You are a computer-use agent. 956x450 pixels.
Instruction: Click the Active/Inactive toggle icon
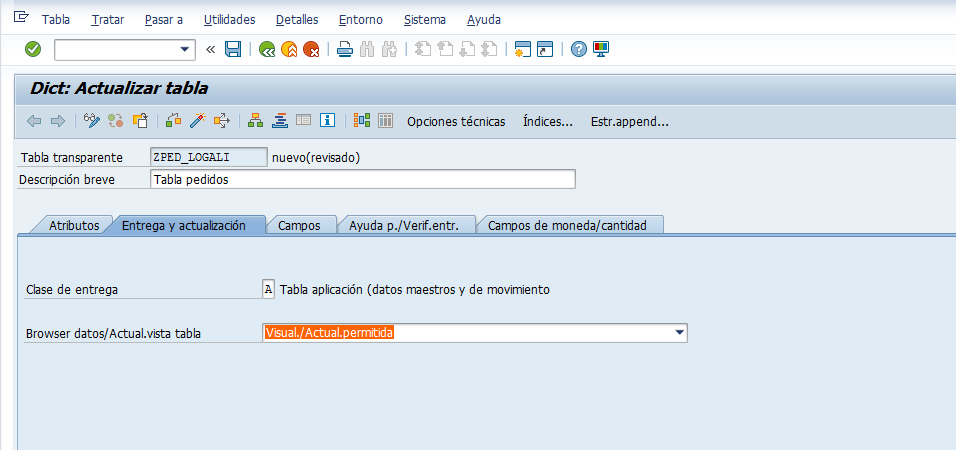pos(116,121)
